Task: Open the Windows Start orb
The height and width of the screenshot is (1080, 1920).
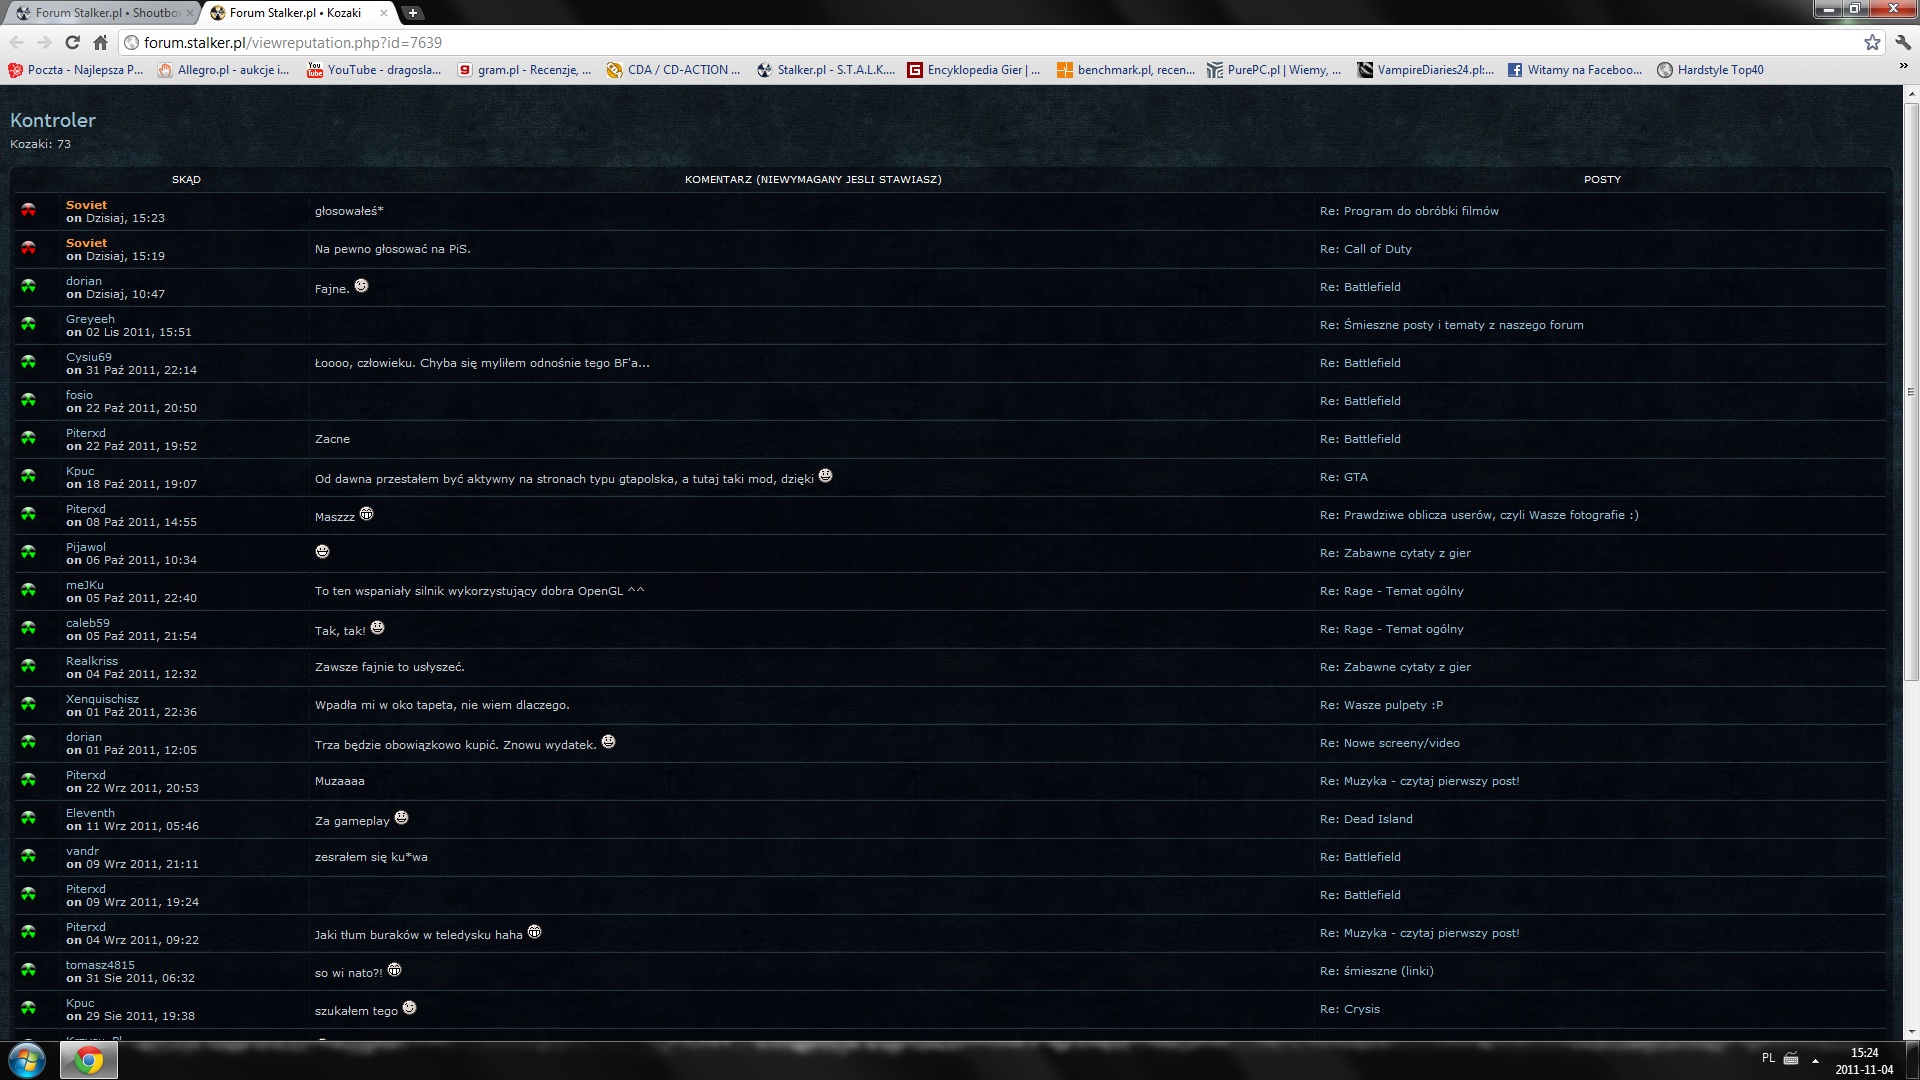Action: [27, 1060]
